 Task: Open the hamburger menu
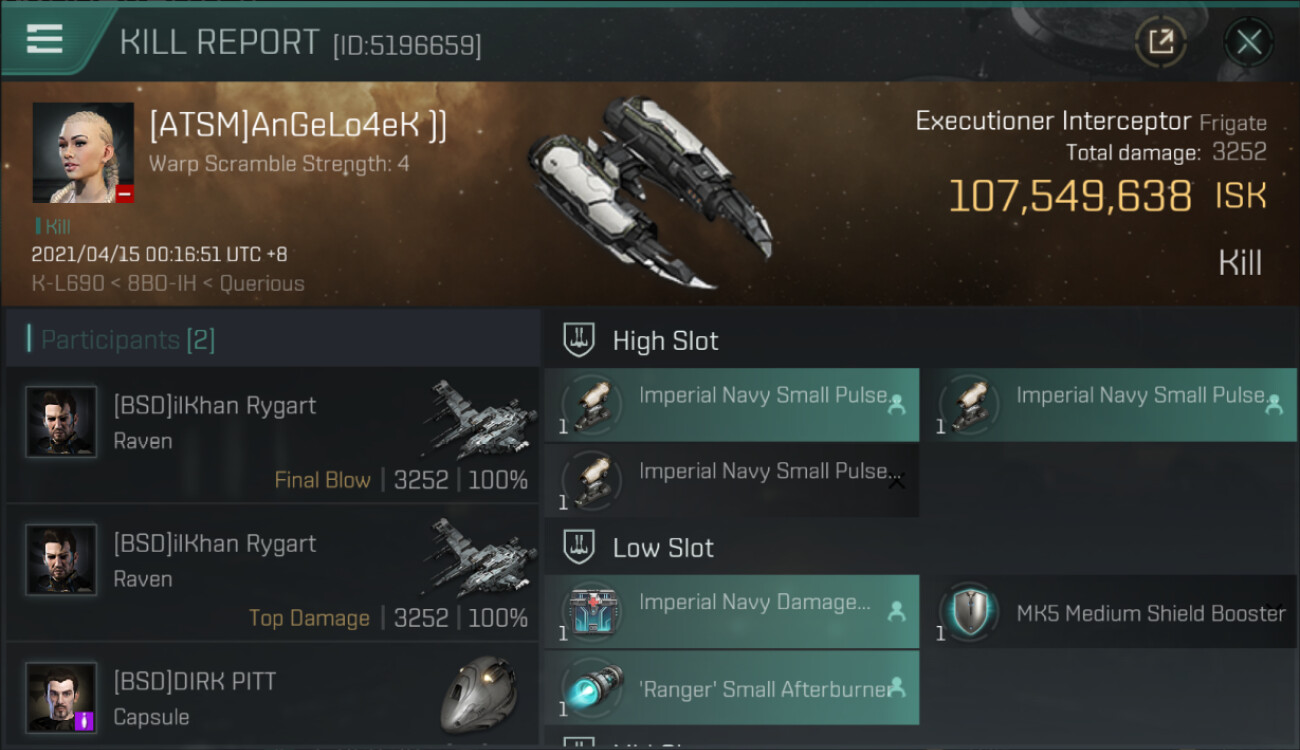45,40
